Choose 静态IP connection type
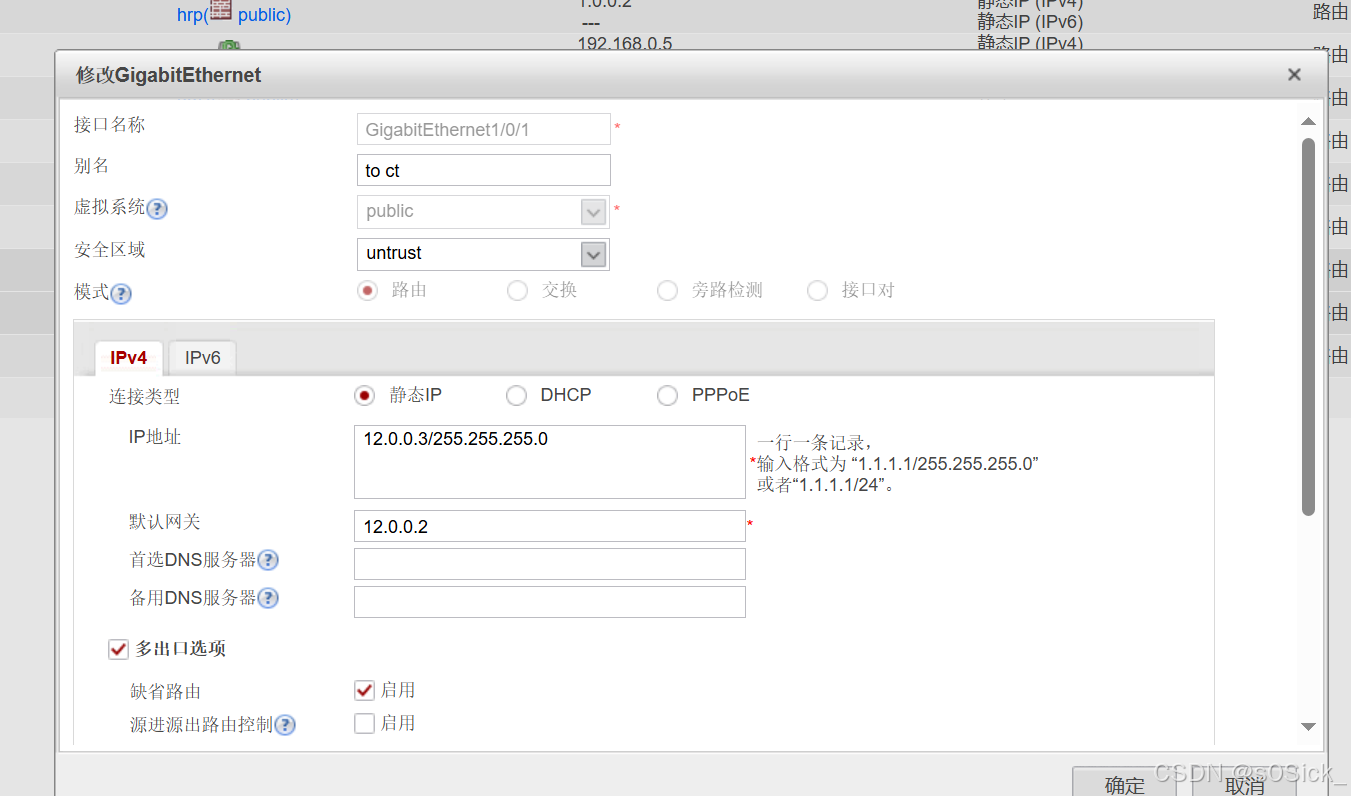1351x796 pixels. point(365,396)
